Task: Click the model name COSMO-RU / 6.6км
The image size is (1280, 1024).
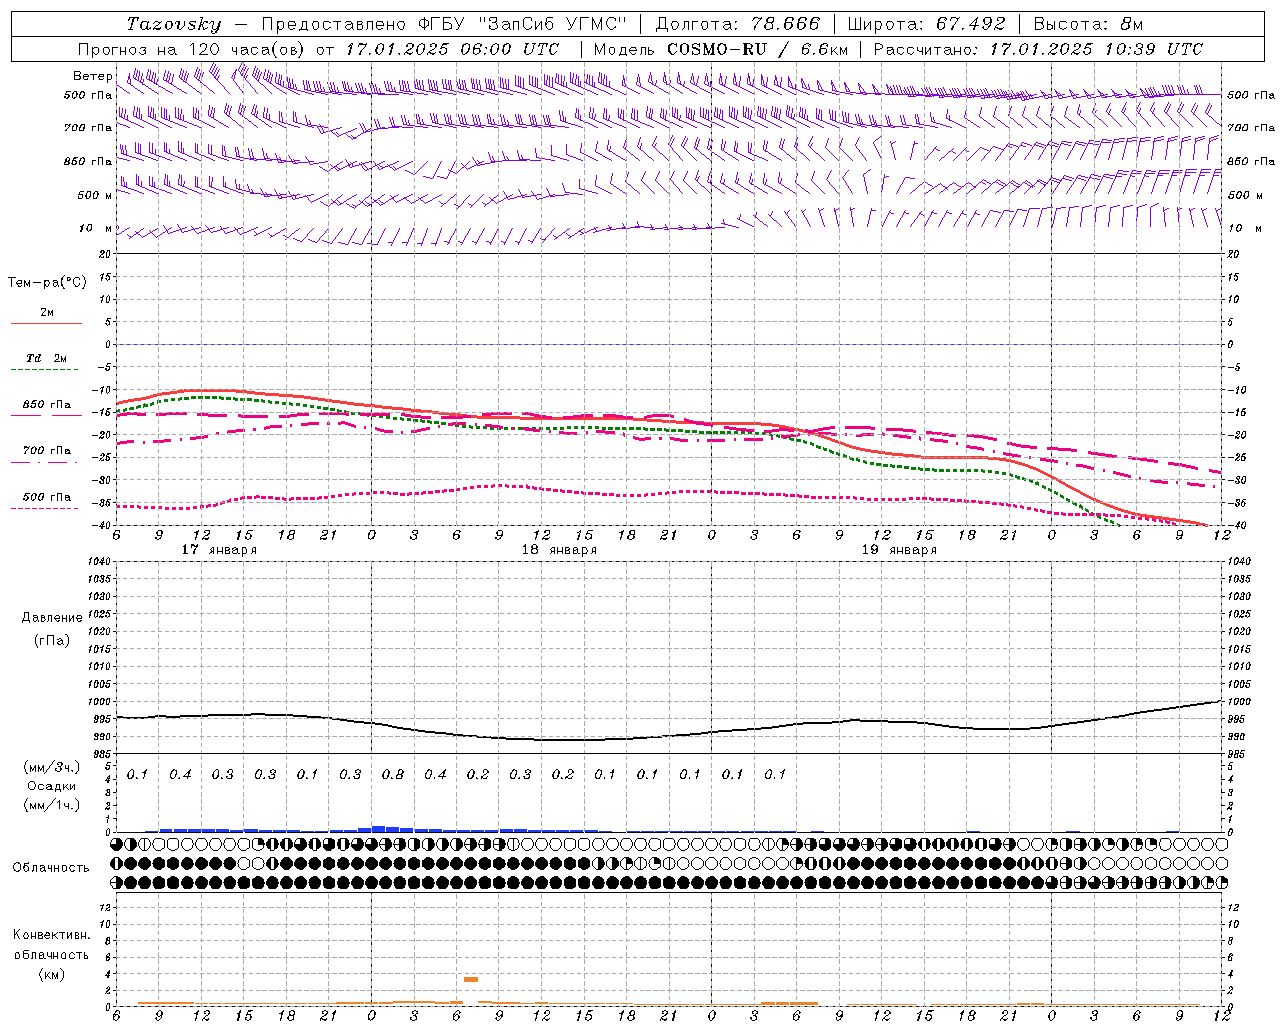Action: point(757,49)
